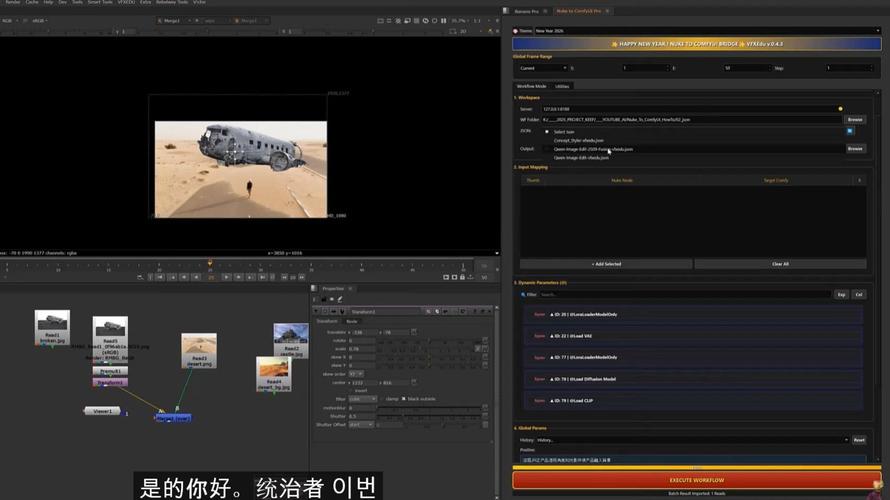This screenshot has width=890, height=500.
Task: Click the Step value field in Global Frame Range
Action: (x=849, y=68)
